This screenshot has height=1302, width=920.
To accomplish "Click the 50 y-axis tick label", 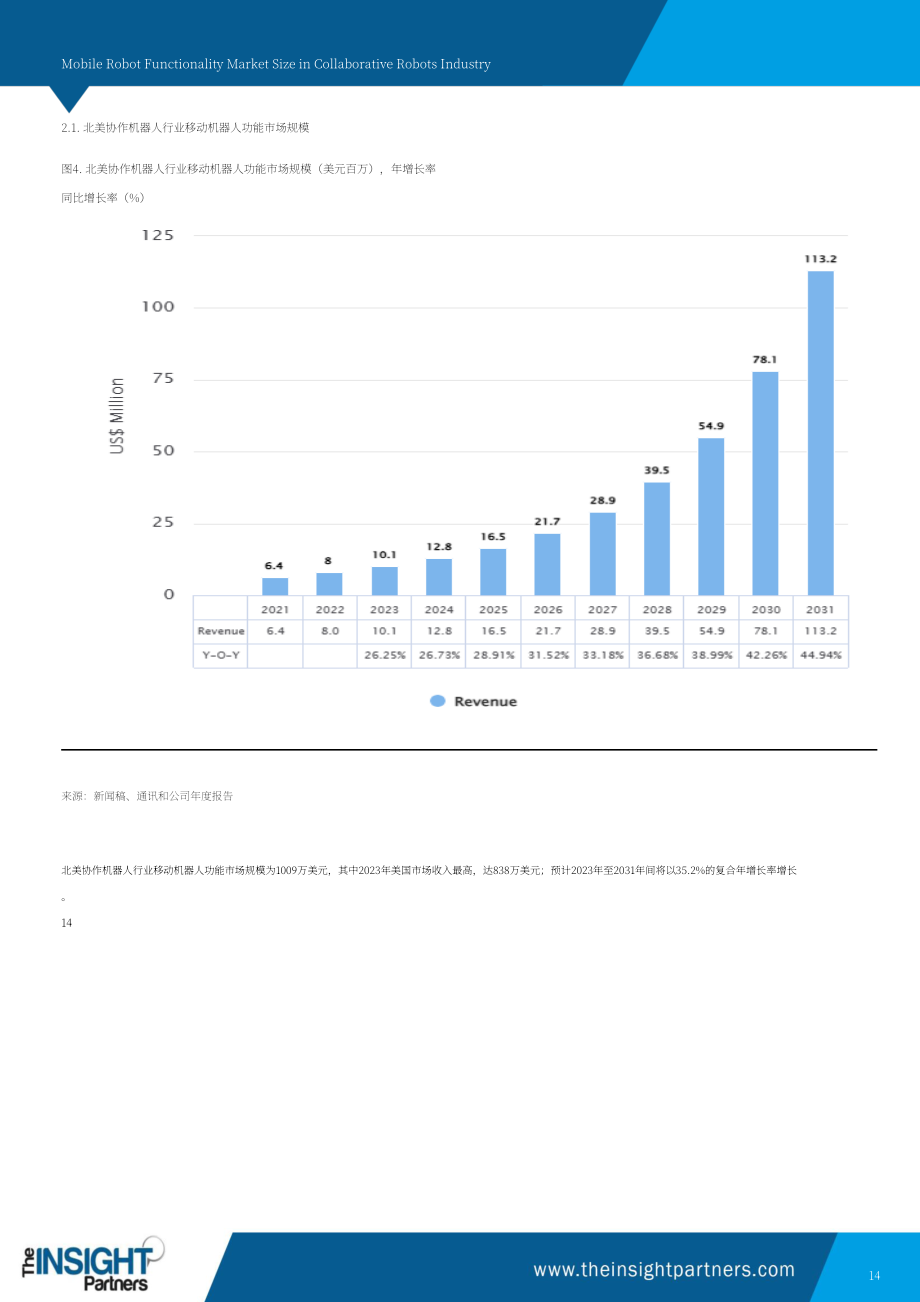I will tap(163, 451).
